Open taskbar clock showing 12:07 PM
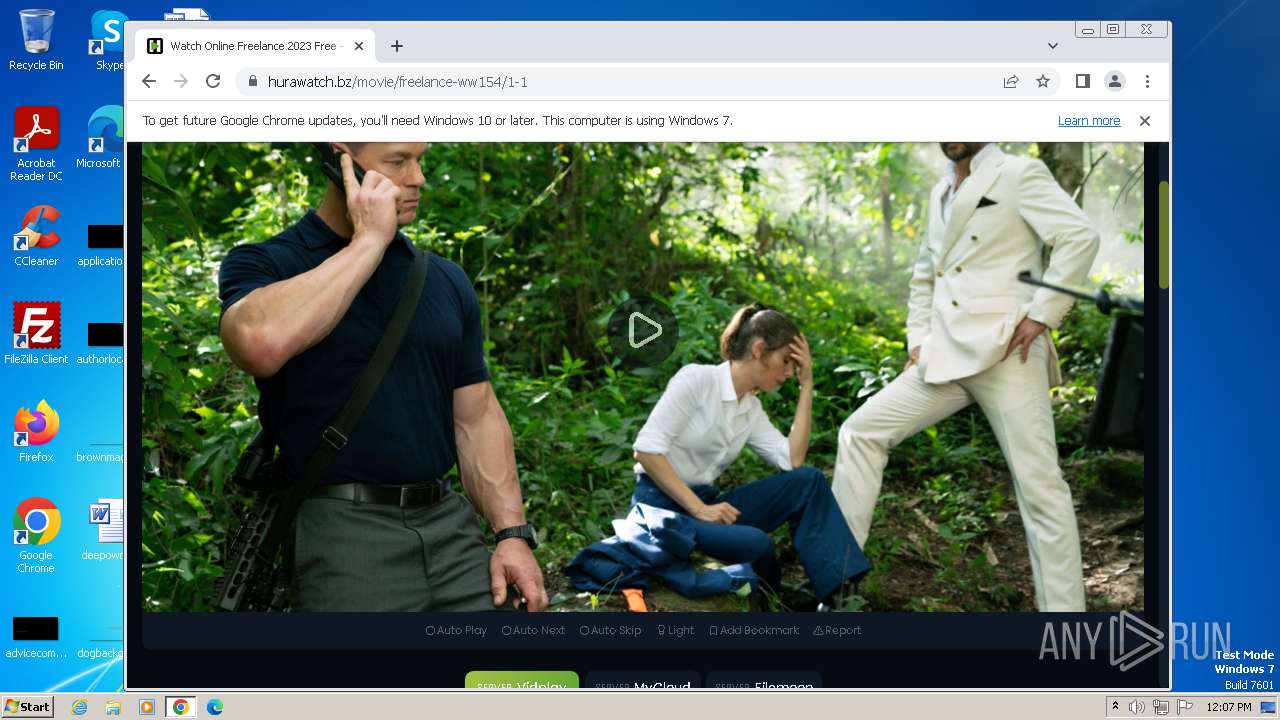The height and width of the screenshot is (720, 1280). pos(1229,707)
